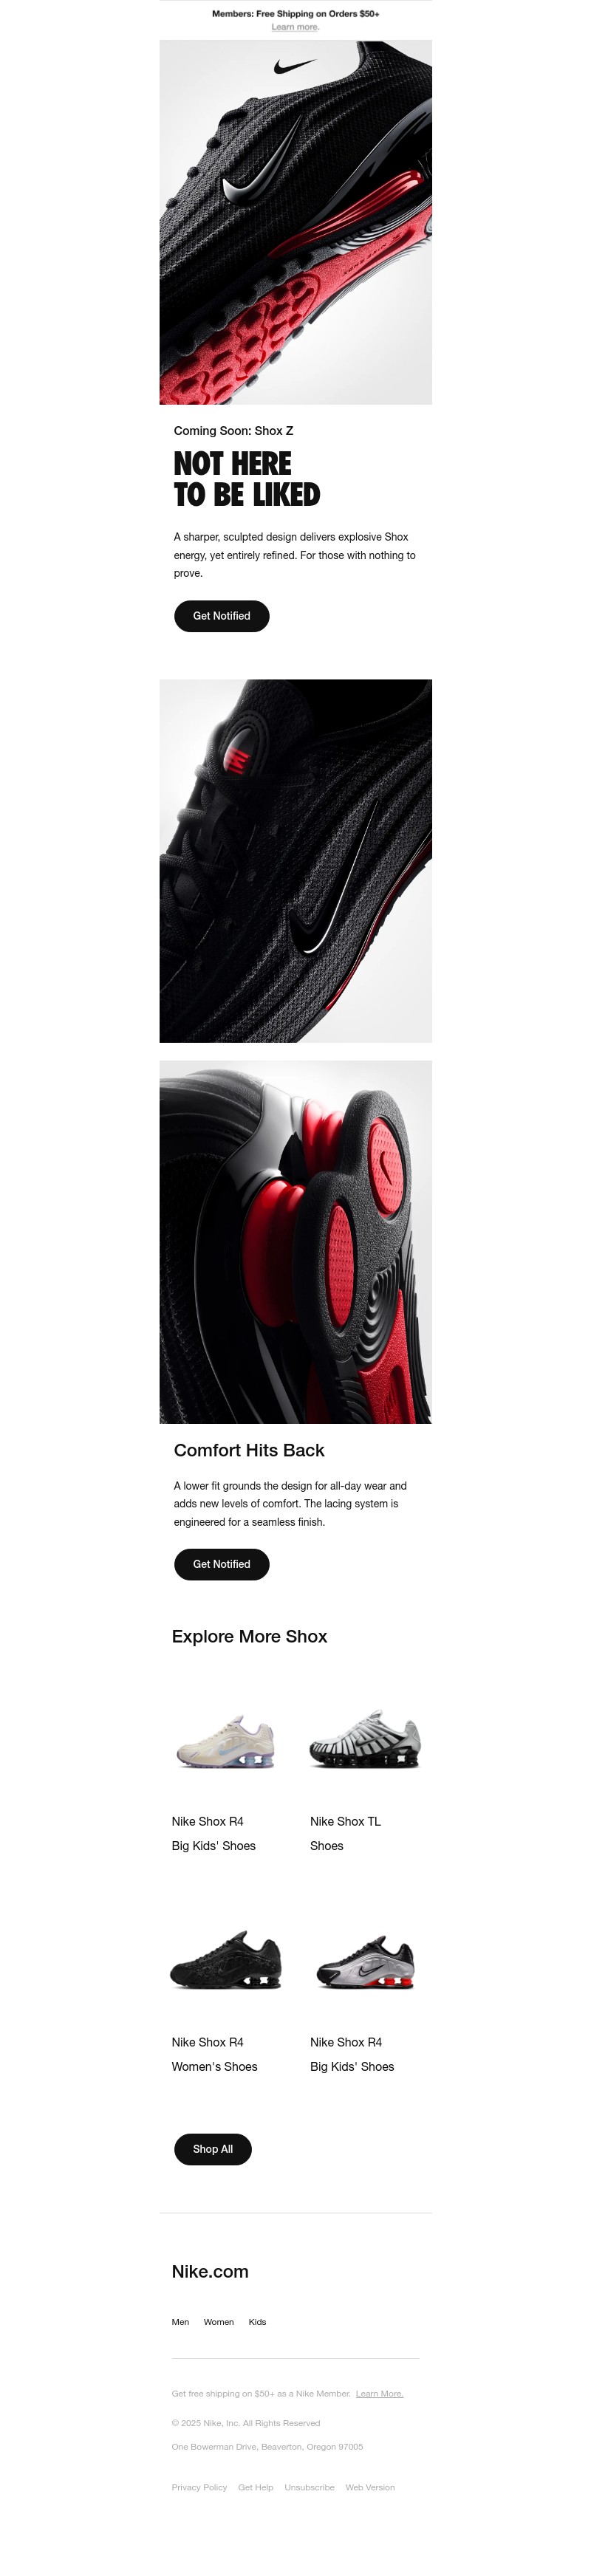Click the Nike swoosh logo at top

(295, 67)
